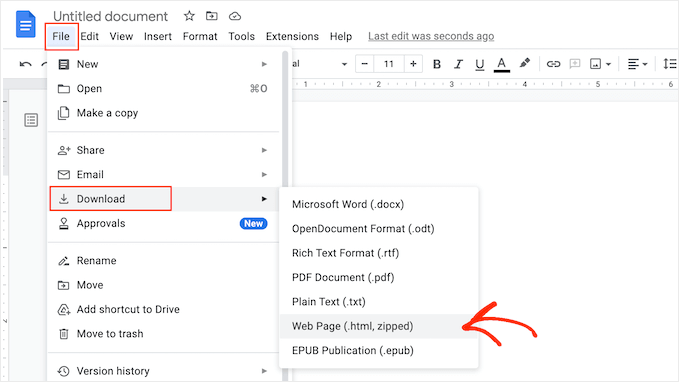The height and width of the screenshot is (383, 680).
Task: Download as EPUB Publication (.epub)
Action: click(379, 350)
